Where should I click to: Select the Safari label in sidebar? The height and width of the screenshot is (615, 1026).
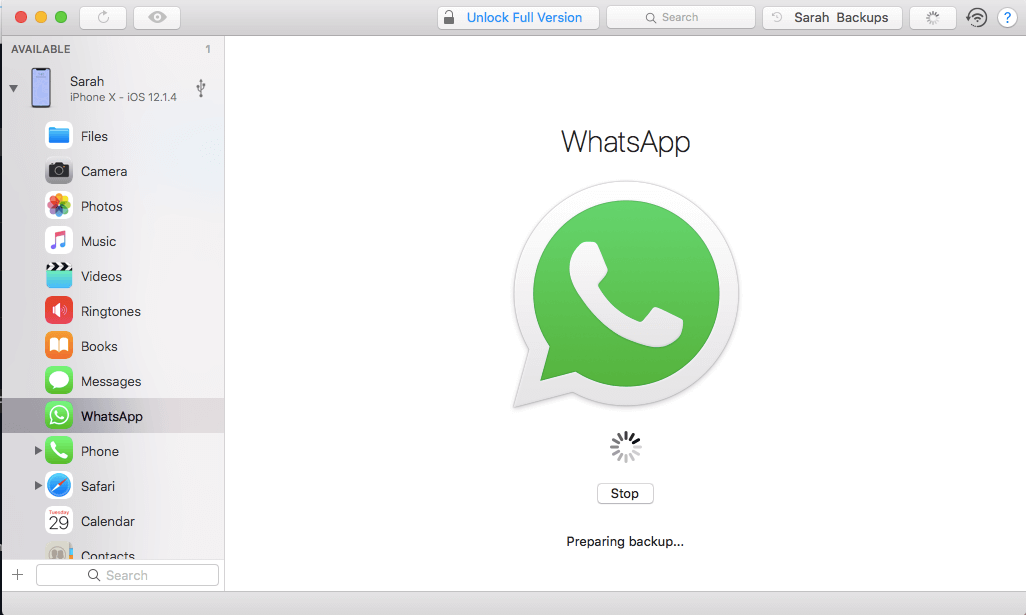coord(97,486)
